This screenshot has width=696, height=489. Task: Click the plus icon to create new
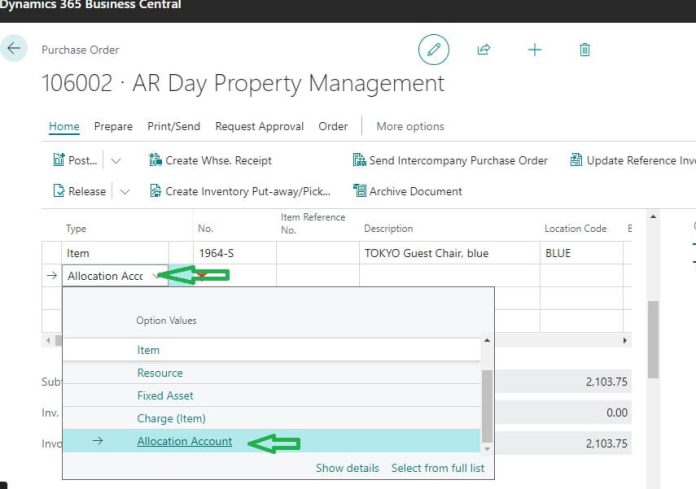coord(534,49)
